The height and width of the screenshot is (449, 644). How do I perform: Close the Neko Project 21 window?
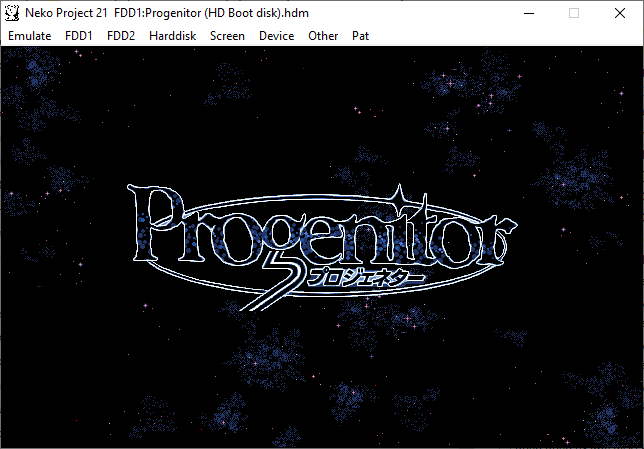pyautogui.click(x=620, y=13)
